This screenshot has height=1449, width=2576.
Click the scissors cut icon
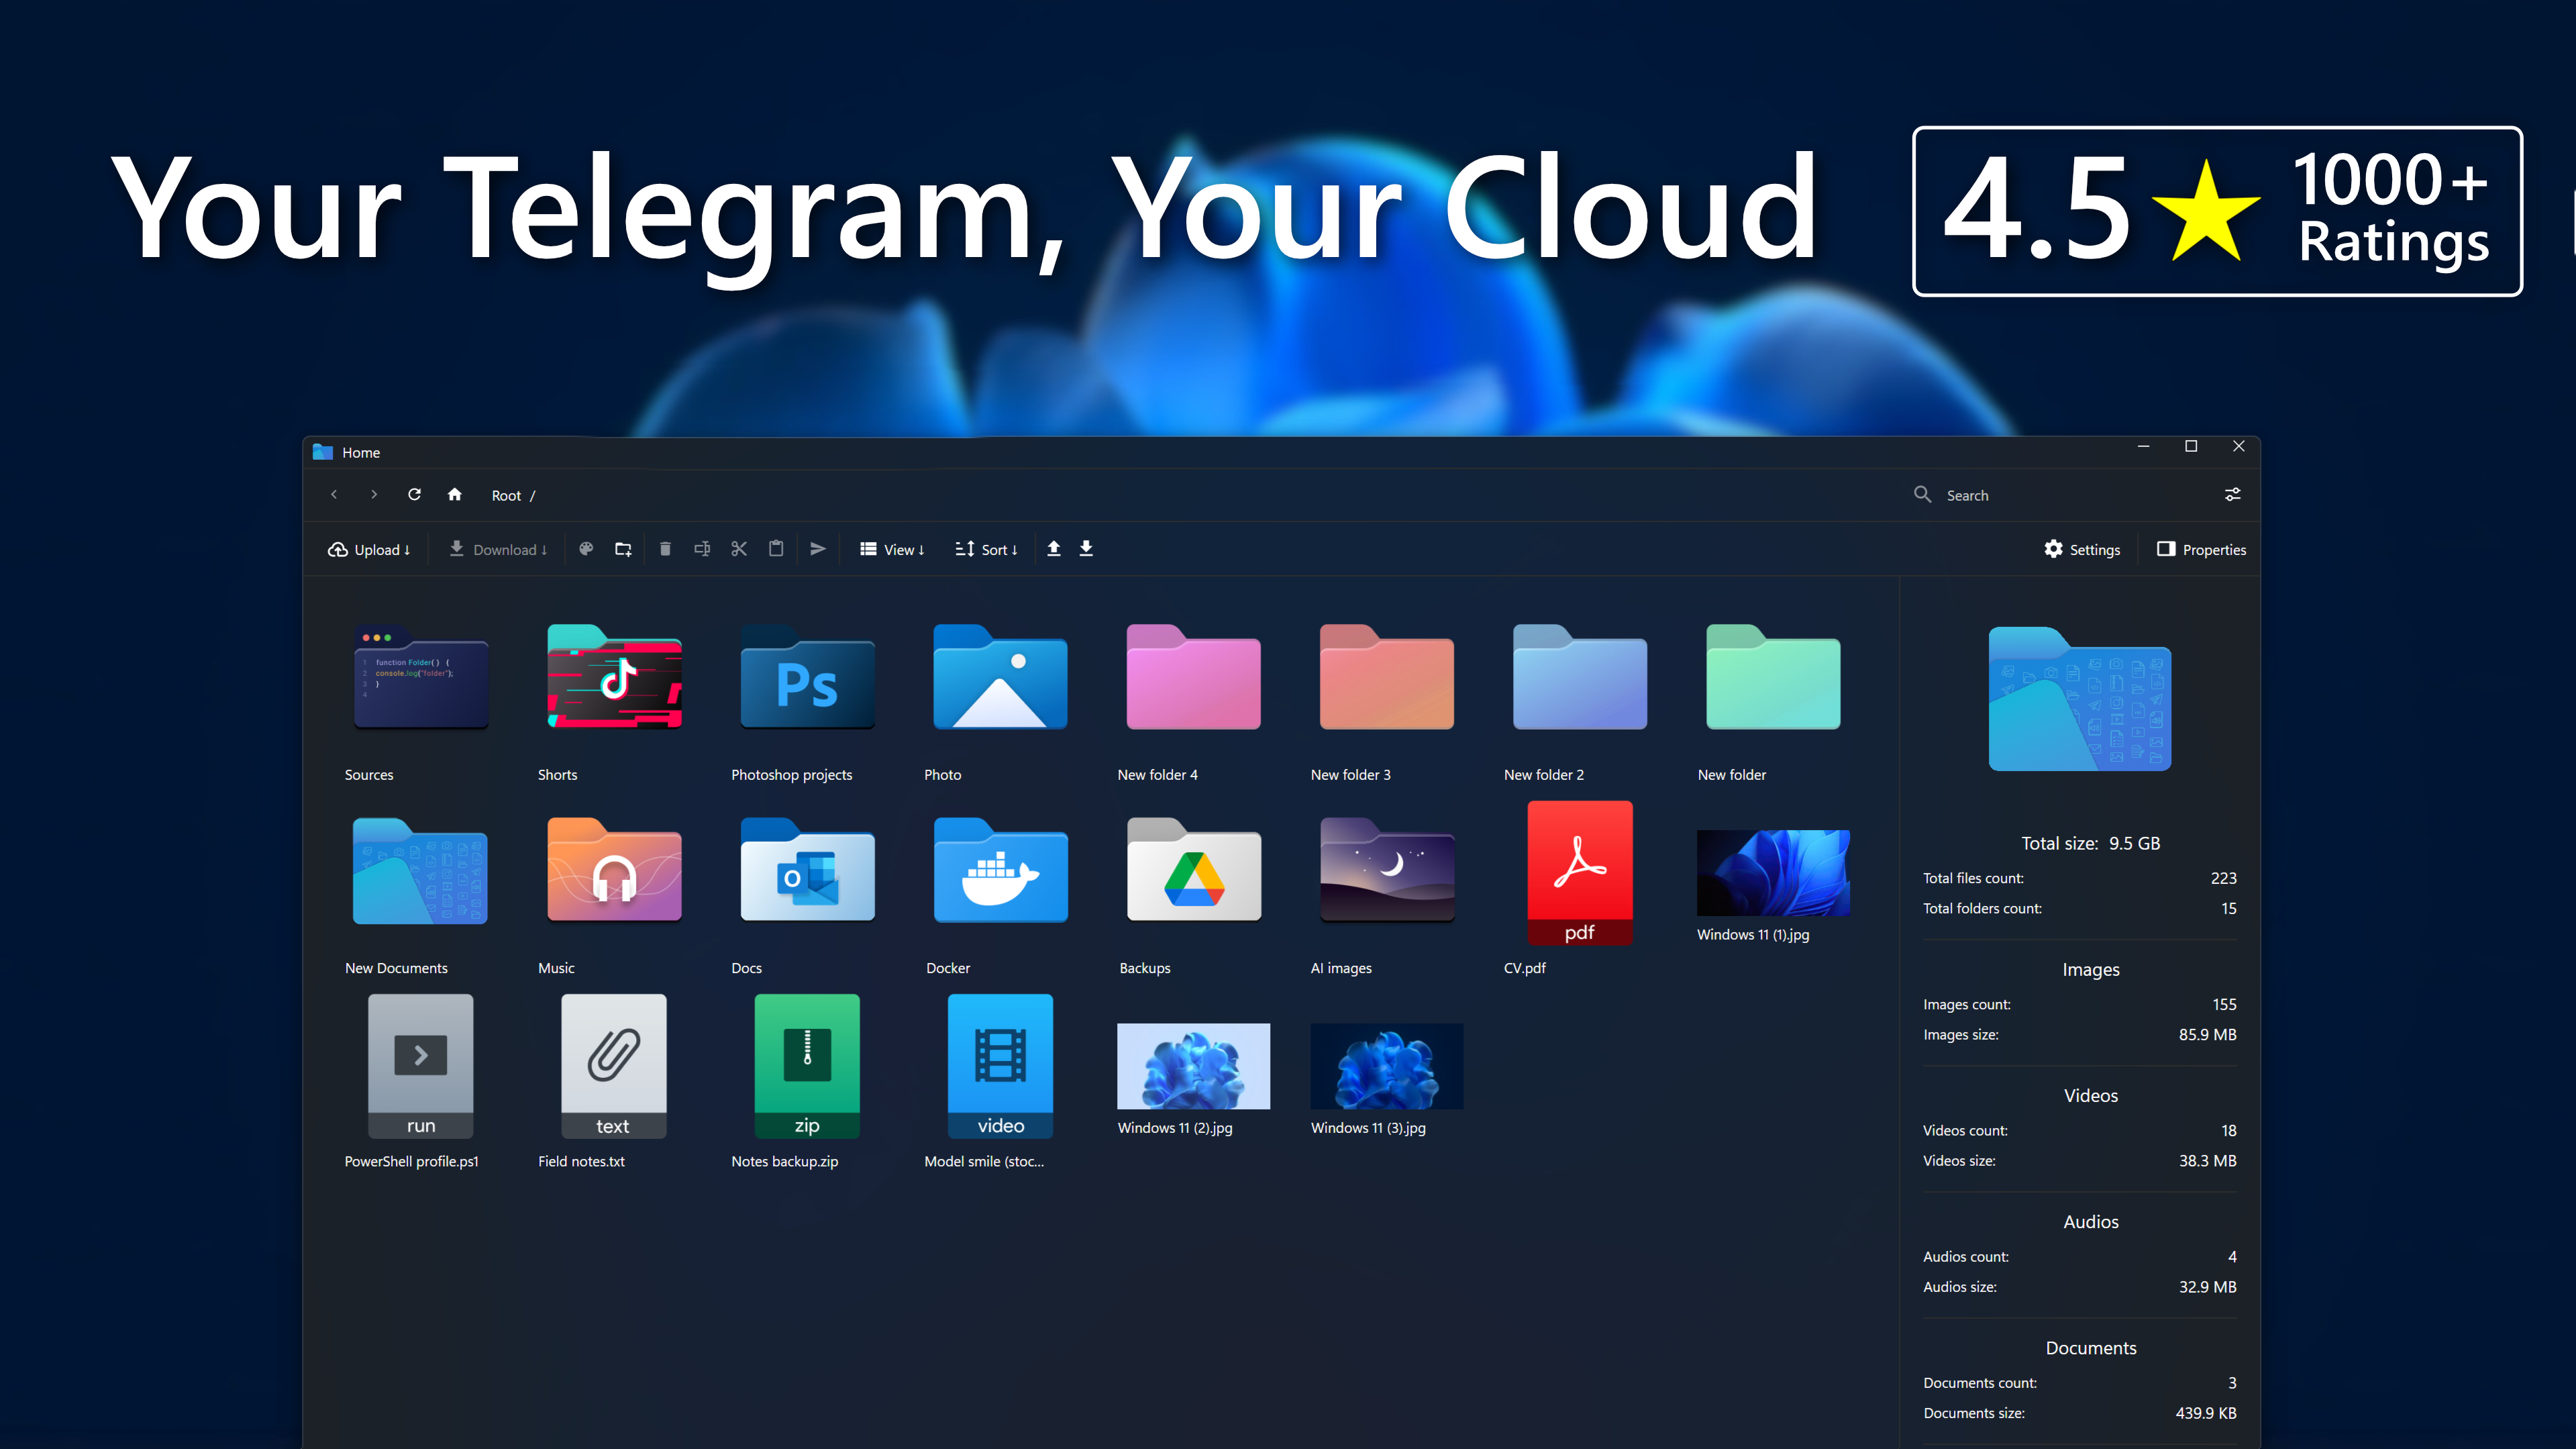tap(739, 549)
